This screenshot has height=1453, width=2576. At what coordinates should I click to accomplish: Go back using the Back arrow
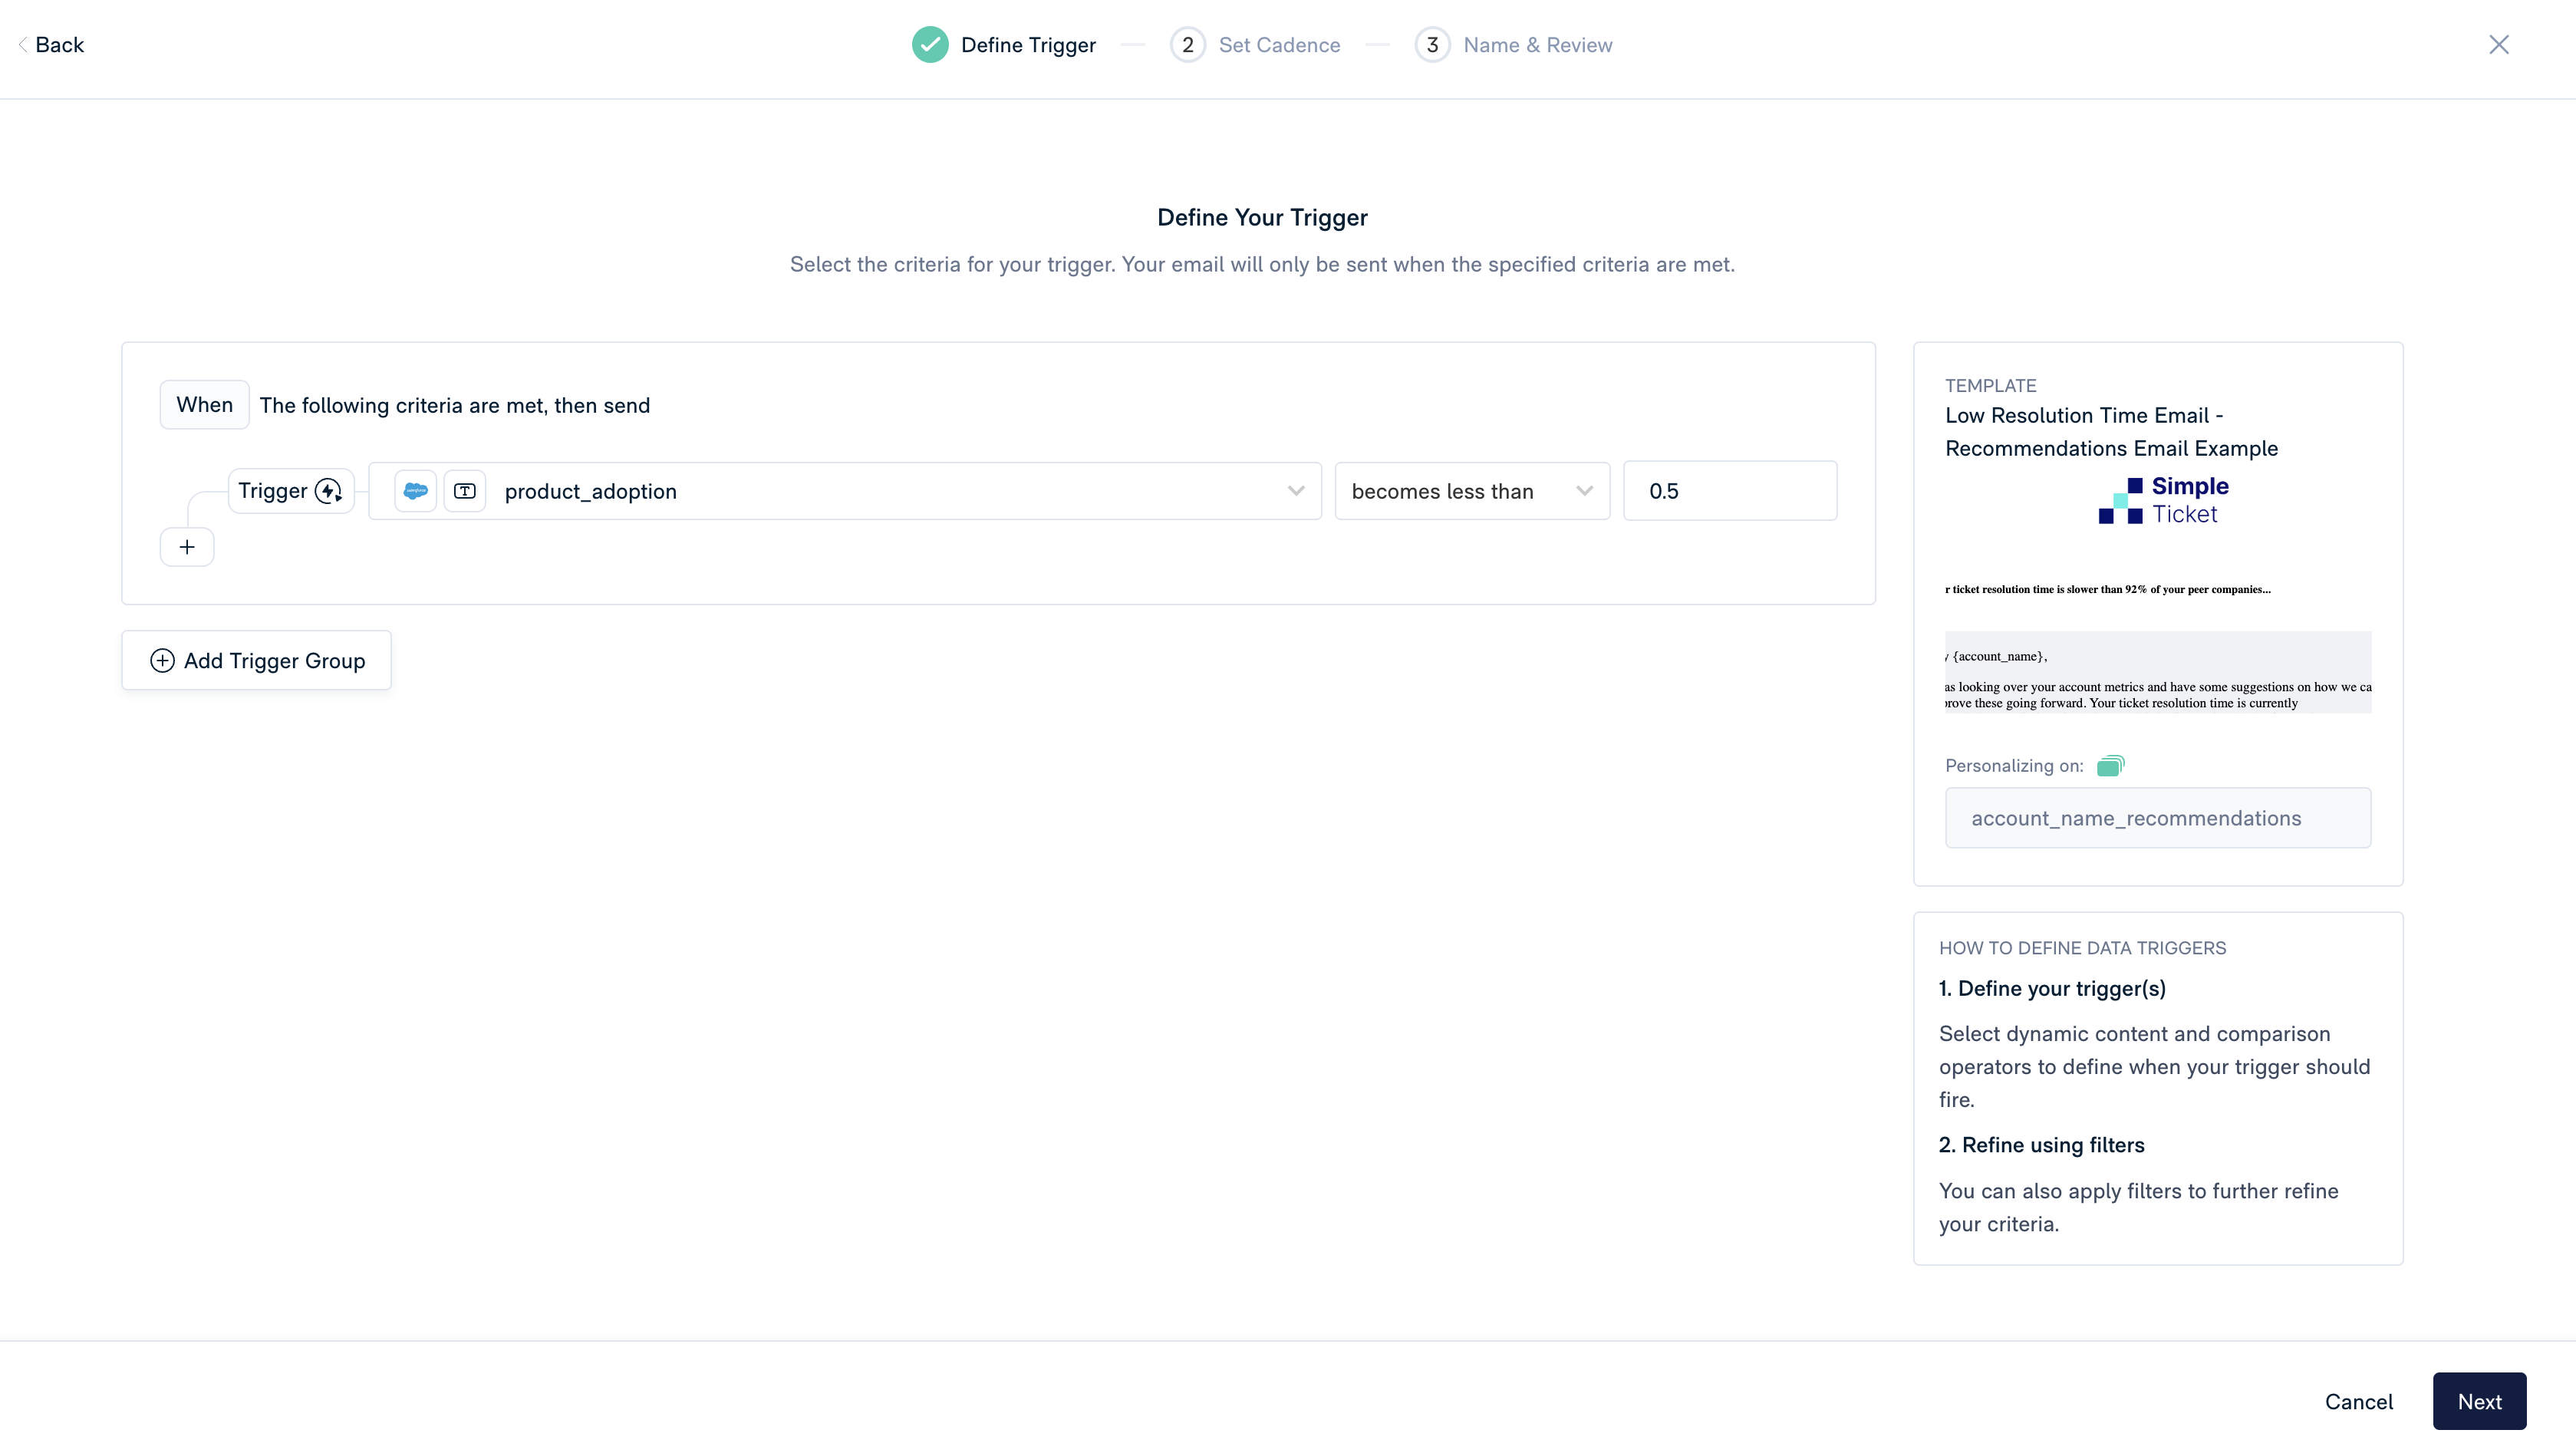pyautogui.click(x=50, y=45)
